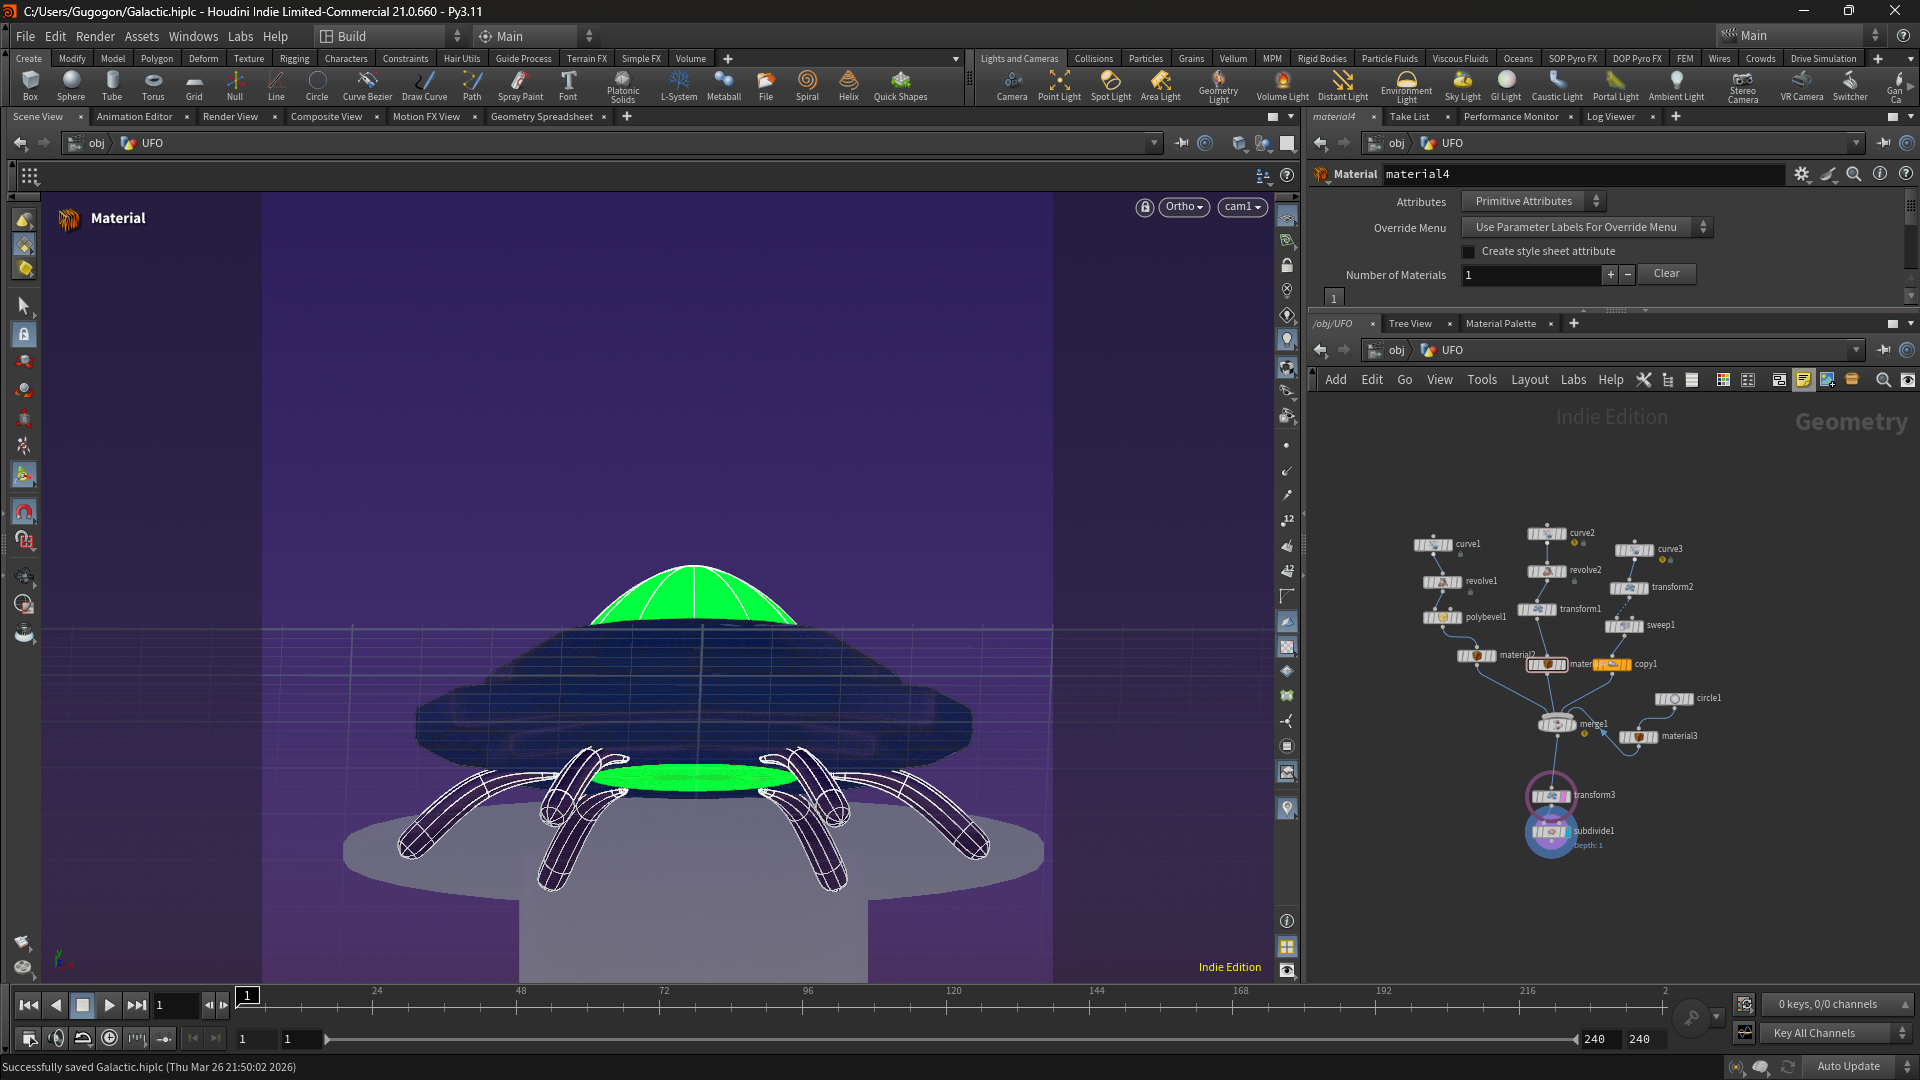Toggle real time playback clock button
The height and width of the screenshot is (1080, 1920).
pyautogui.click(x=109, y=1038)
